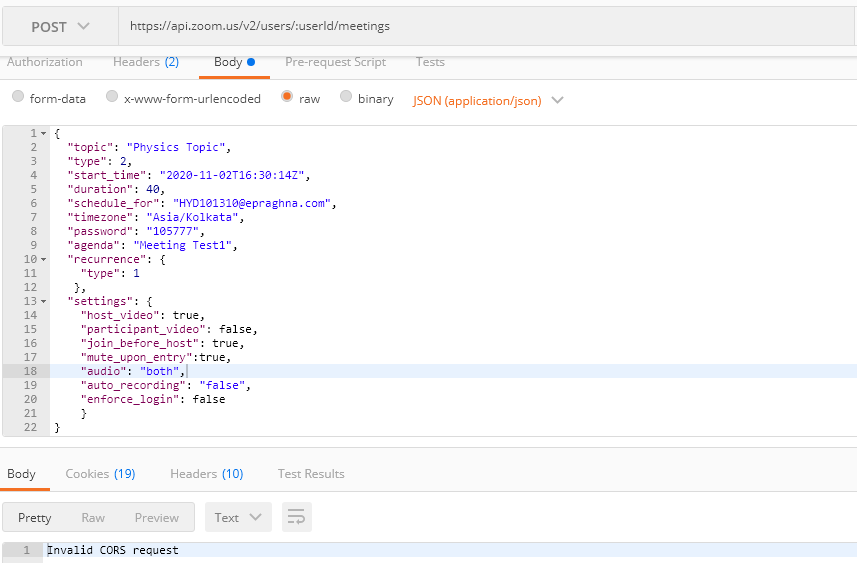
Task: Click the "schedule_for" key
Action: coord(113,203)
